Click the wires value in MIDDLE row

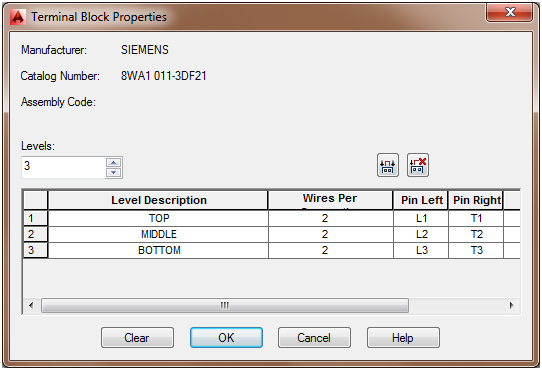point(331,234)
